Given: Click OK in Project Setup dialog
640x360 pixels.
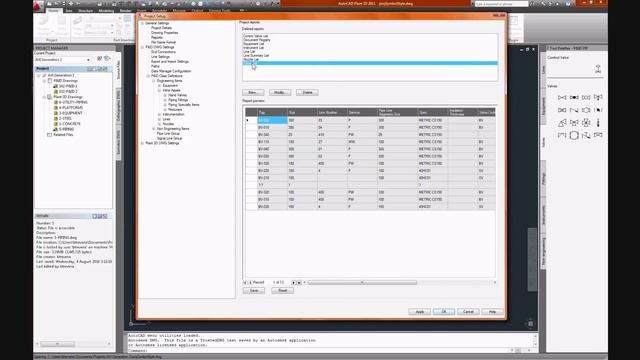Looking at the screenshot, I should pyautogui.click(x=444, y=312).
